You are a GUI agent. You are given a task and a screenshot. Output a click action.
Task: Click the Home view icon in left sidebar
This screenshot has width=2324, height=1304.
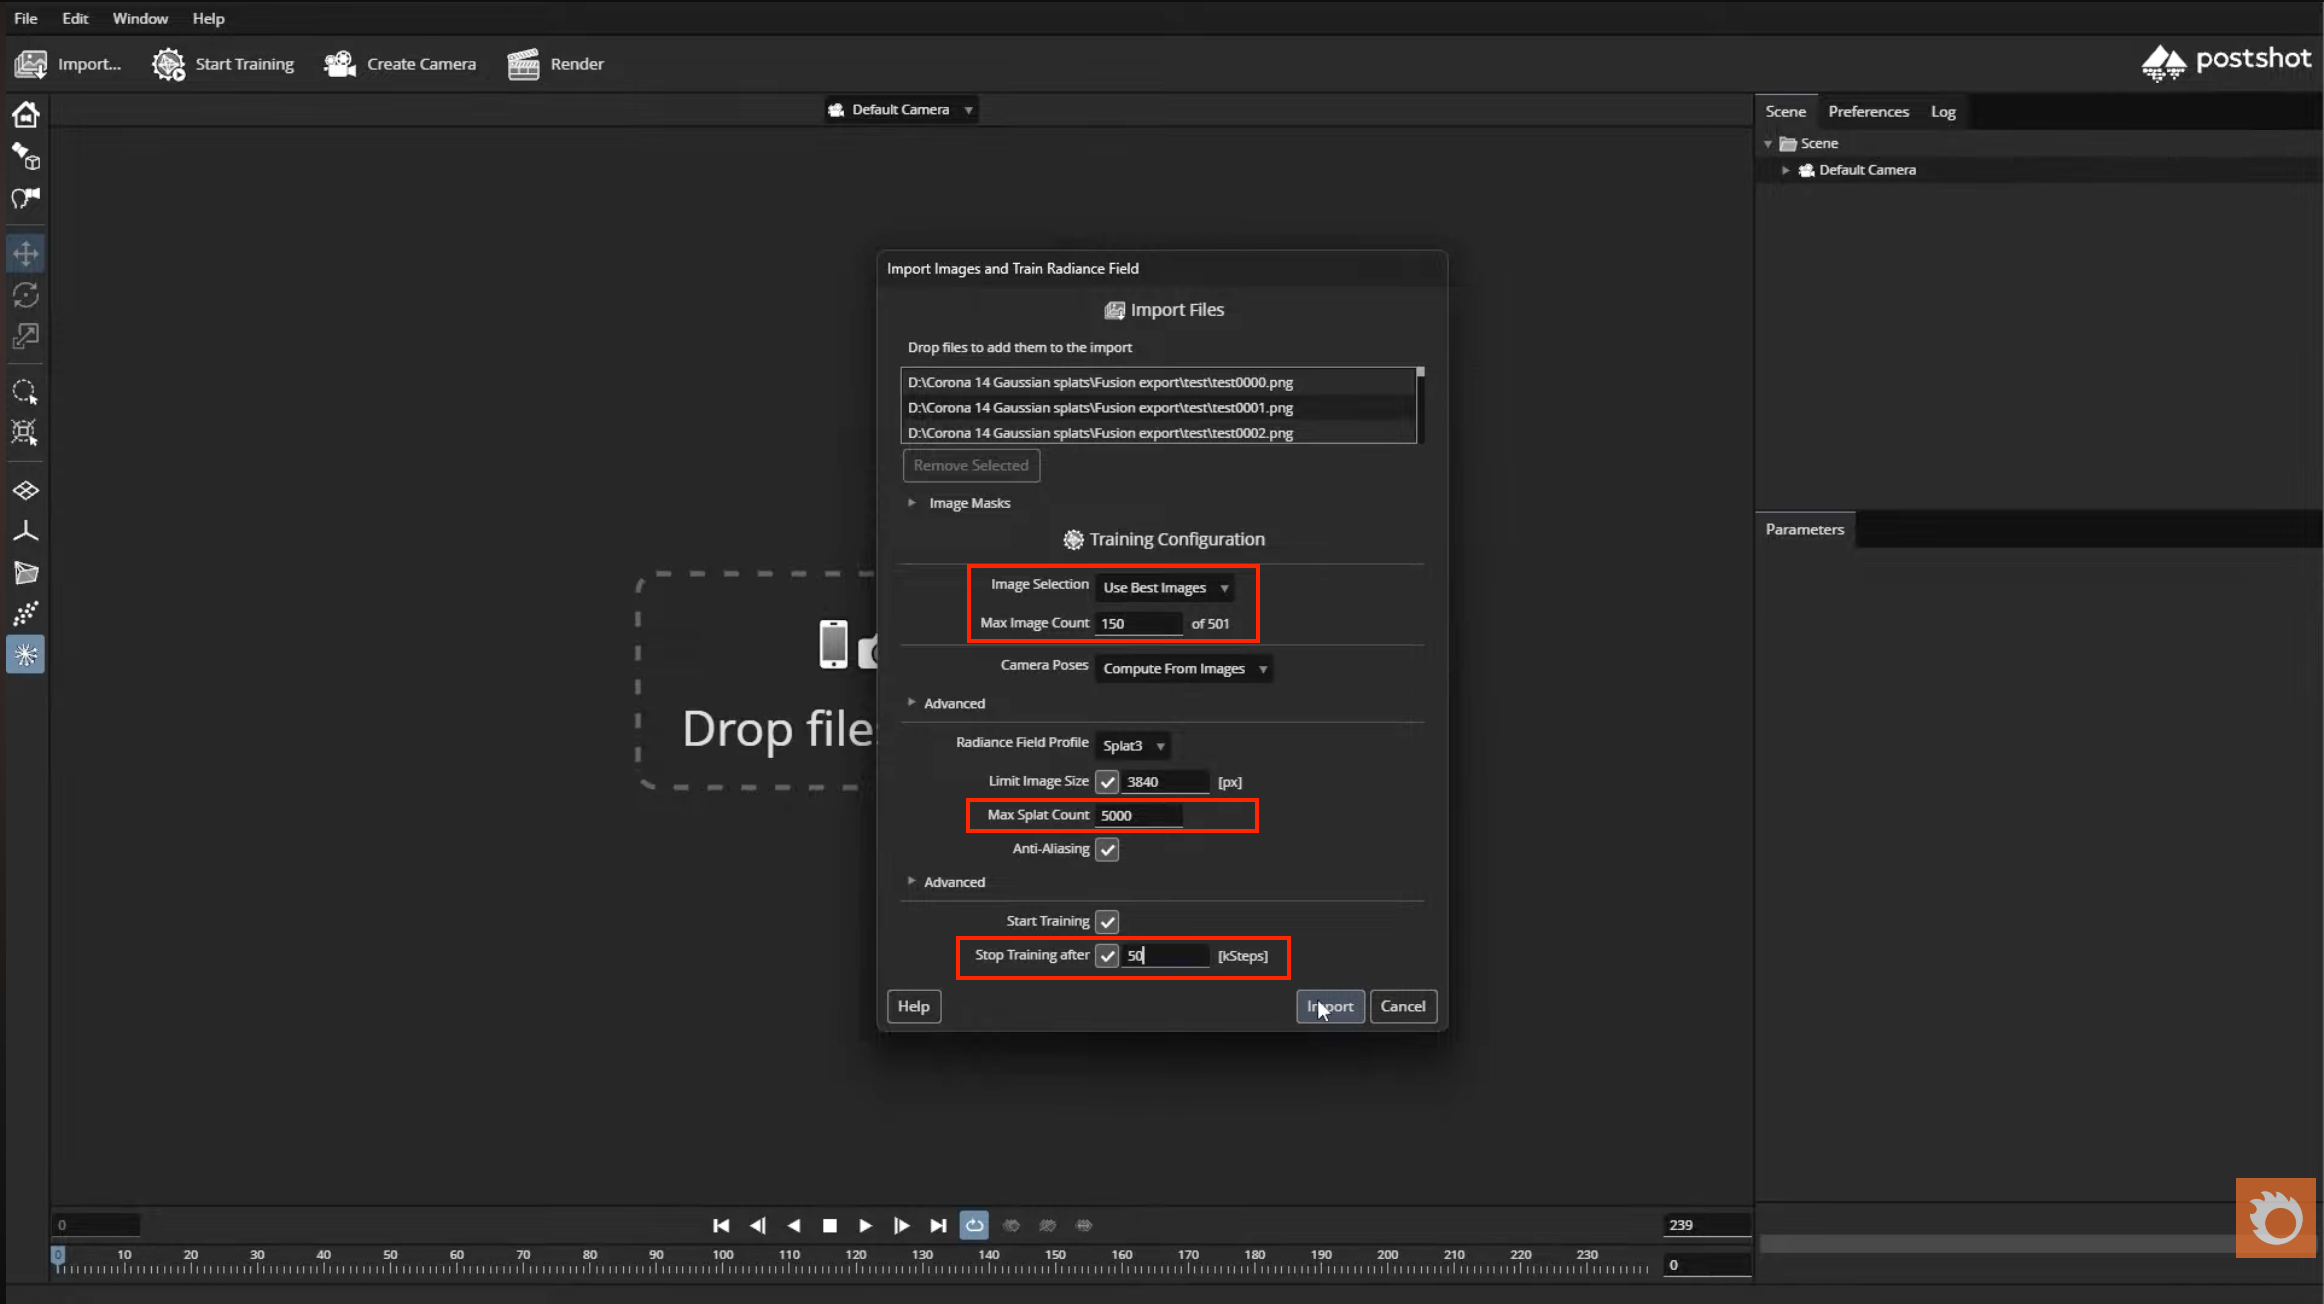point(26,114)
